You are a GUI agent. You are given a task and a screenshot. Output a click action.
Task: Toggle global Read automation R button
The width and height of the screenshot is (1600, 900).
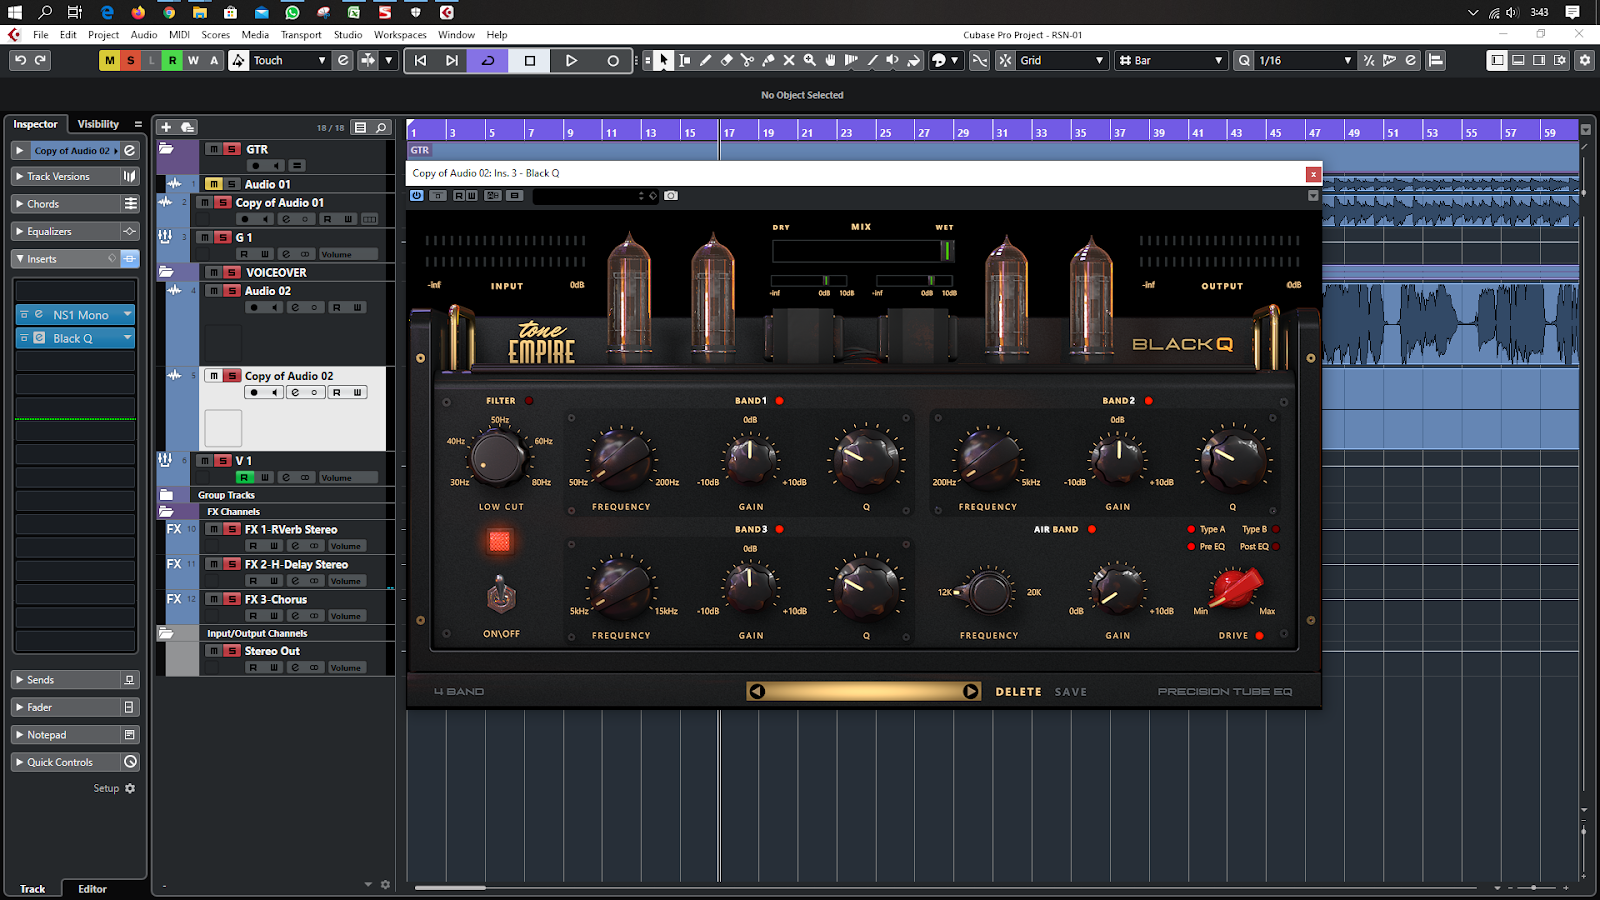[172, 60]
